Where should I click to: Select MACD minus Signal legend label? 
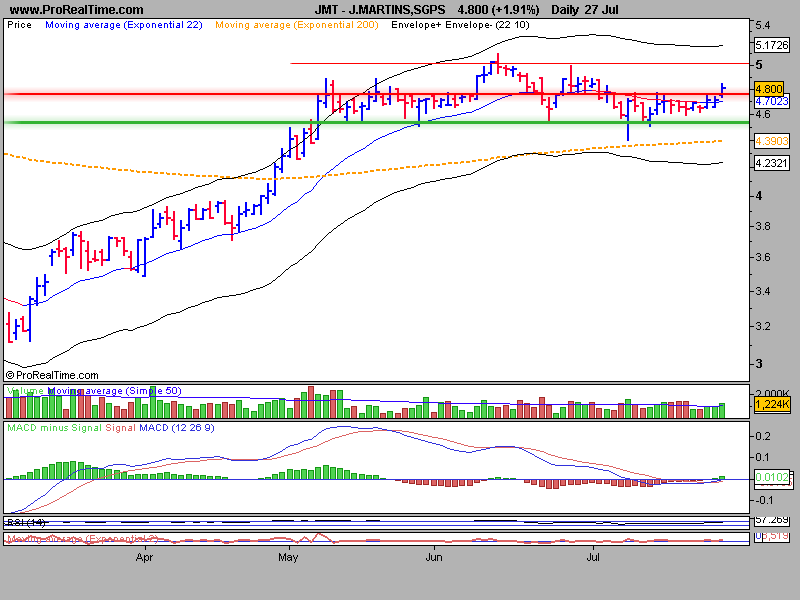pyautogui.click(x=55, y=428)
